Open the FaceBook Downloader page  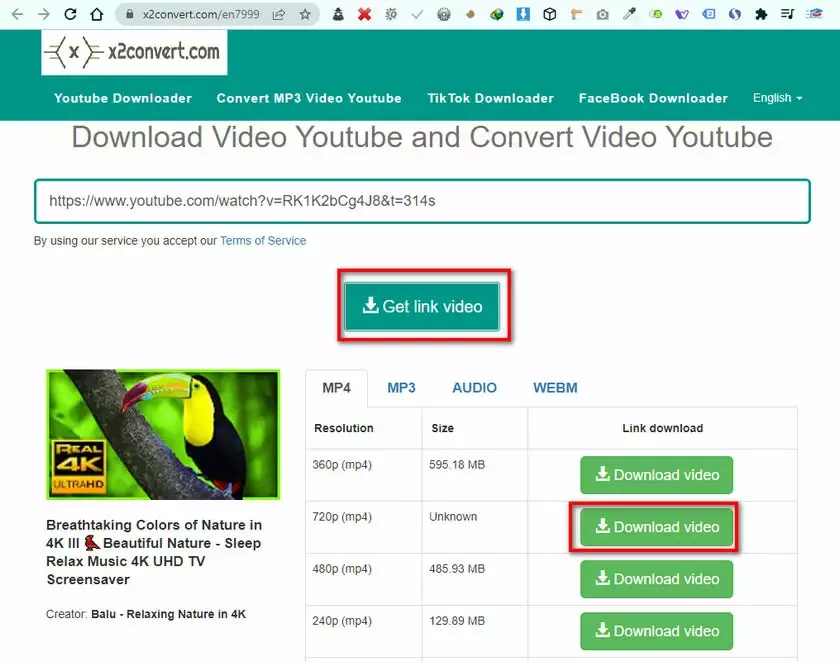[x=653, y=98]
